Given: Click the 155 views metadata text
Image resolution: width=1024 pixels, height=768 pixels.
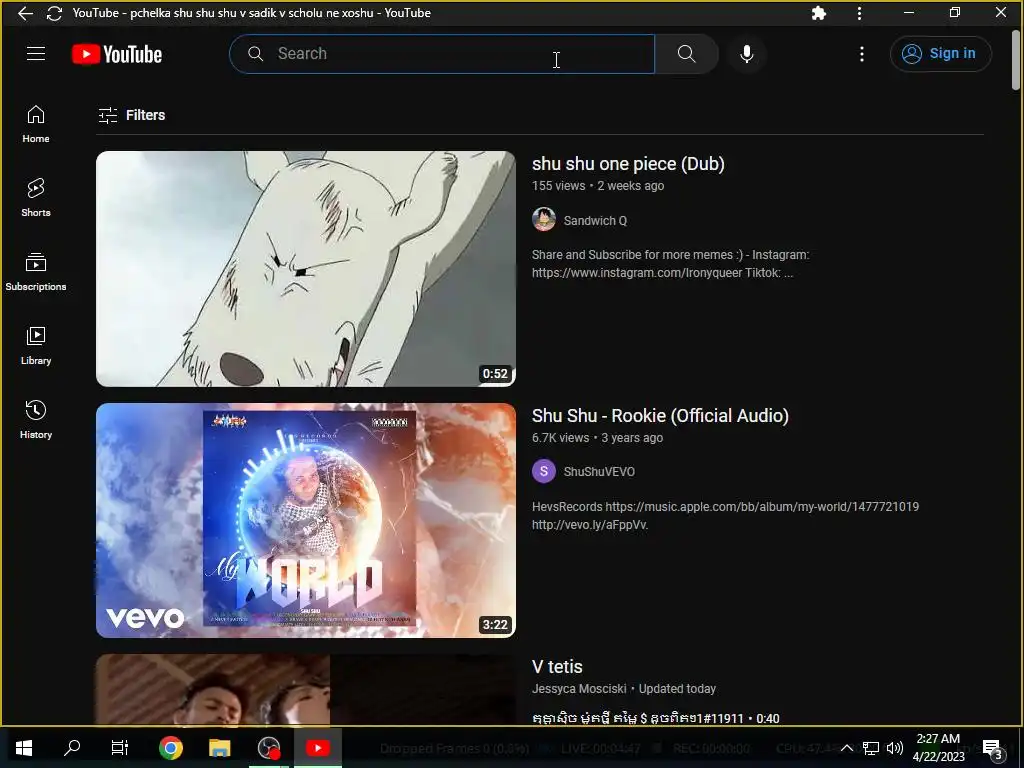Looking at the screenshot, I should tap(558, 185).
